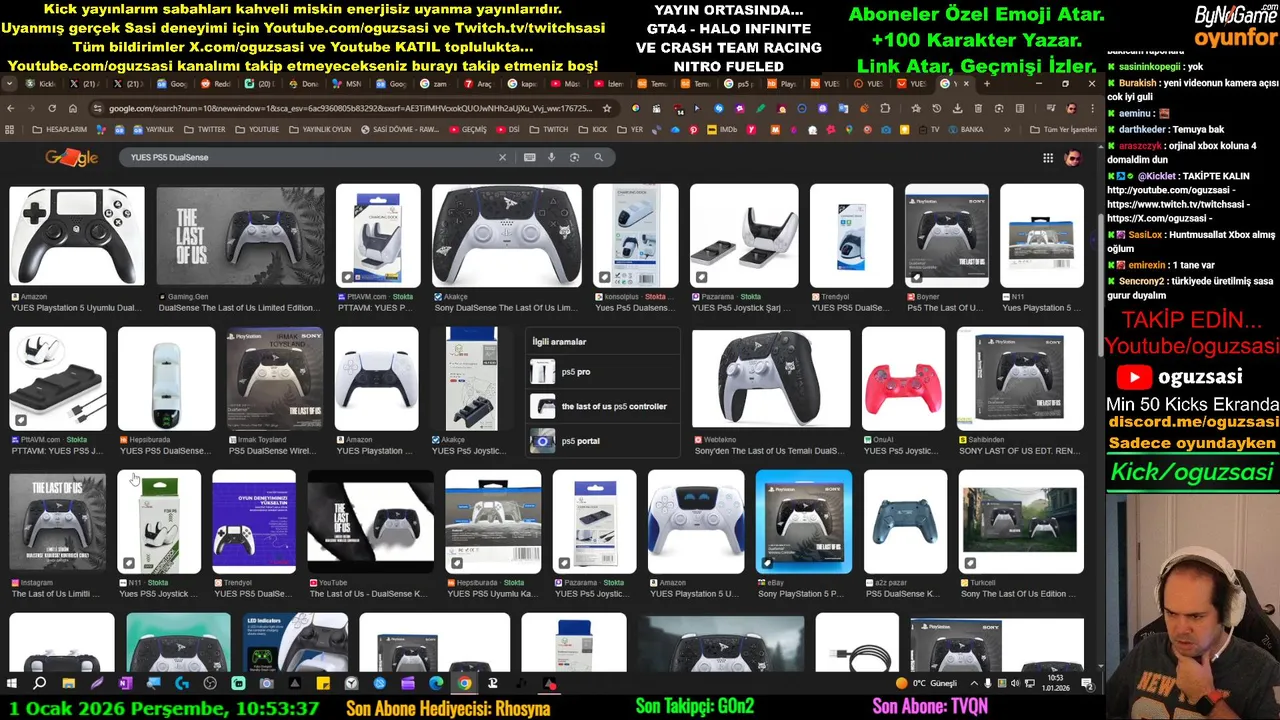Open YAYINLIK bookmarks folder
Viewport: 1280px width, 720px height.
tap(152, 129)
